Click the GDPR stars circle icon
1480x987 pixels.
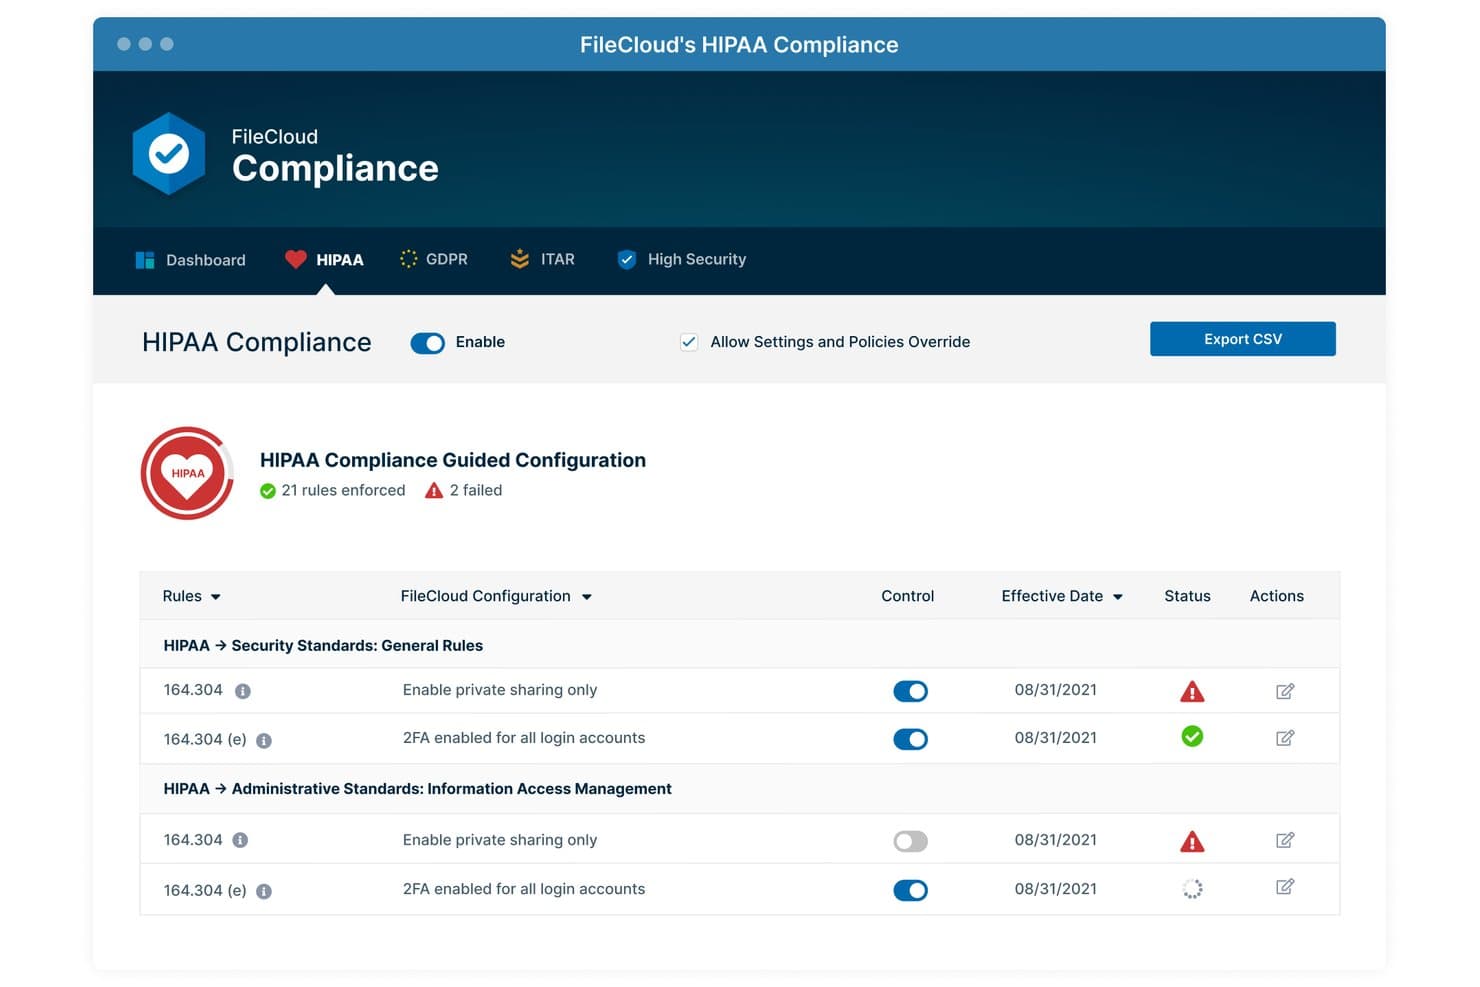(408, 259)
